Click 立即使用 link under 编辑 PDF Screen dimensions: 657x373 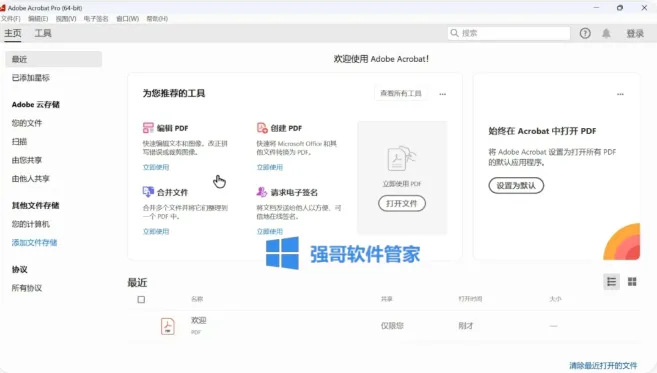tap(156, 167)
